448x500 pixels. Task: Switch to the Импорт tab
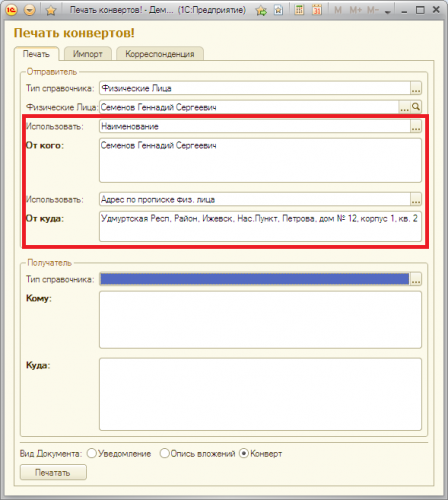click(88, 54)
